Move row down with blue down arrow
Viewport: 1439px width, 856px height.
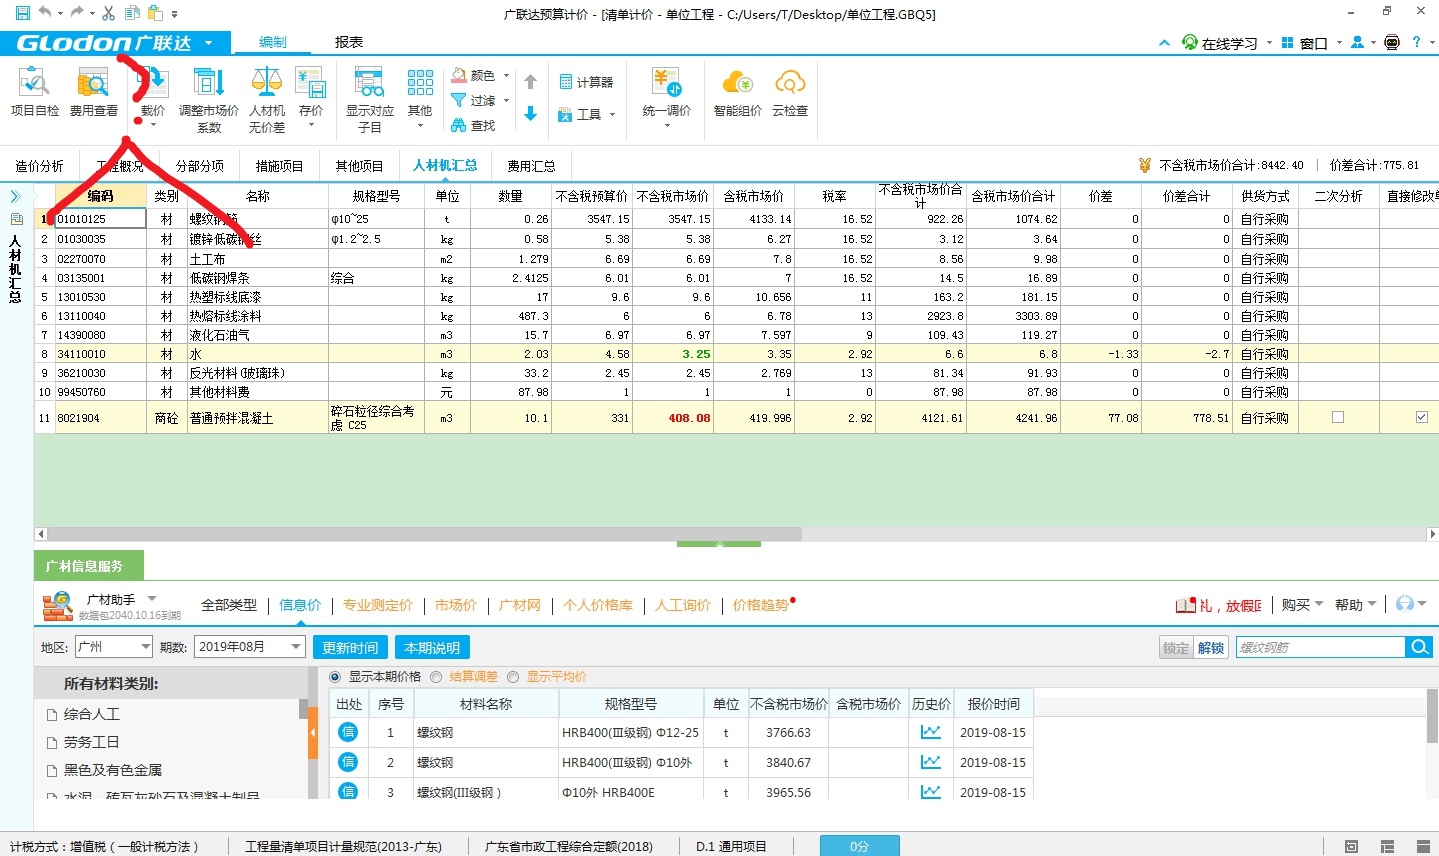pos(531,114)
